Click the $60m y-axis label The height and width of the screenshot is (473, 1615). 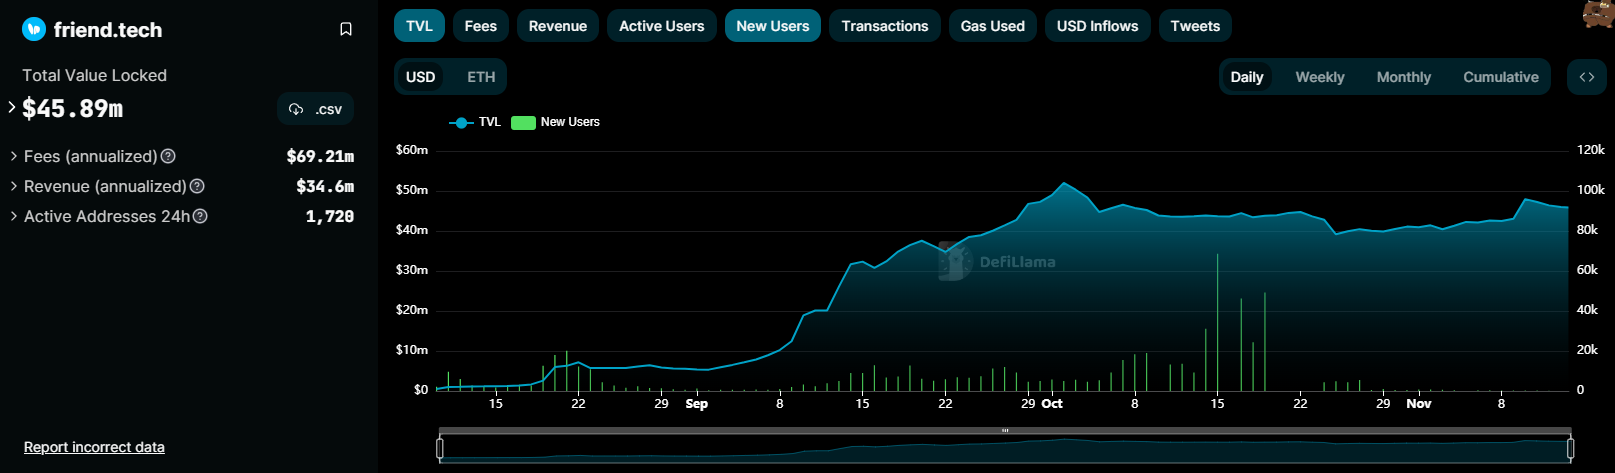point(412,150)
